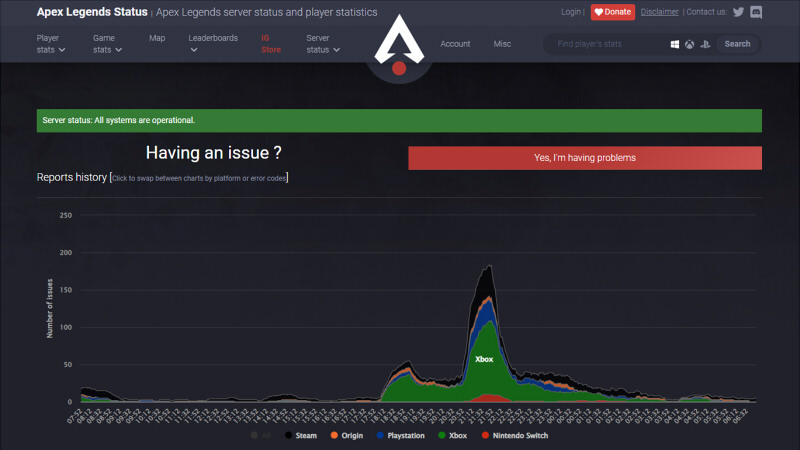Toggle the Origin series in legend
This screenshot has width=800, height=450.
(x=347, y=435)
